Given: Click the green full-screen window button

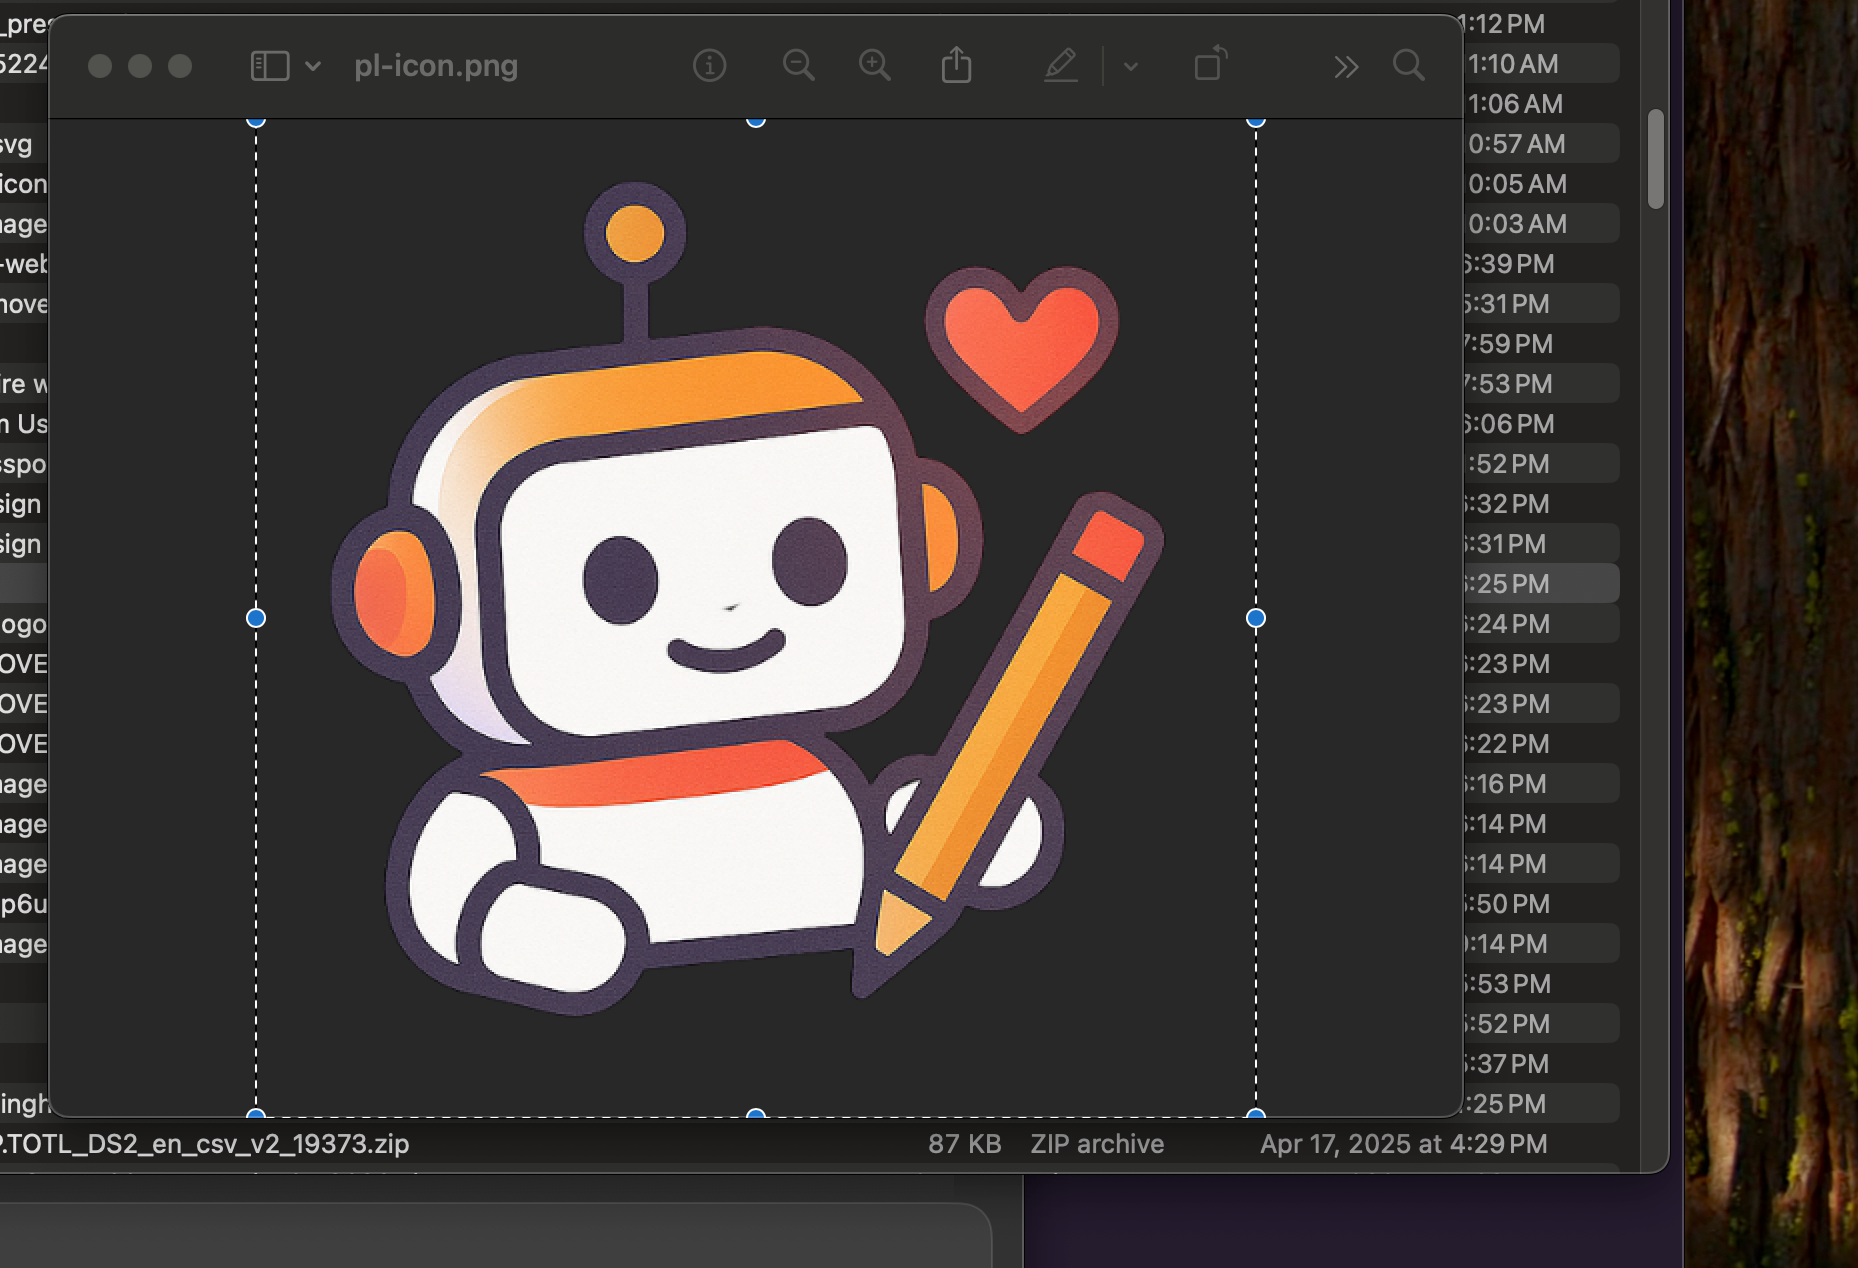Looking at the screenshot, I should pos(180,66).
